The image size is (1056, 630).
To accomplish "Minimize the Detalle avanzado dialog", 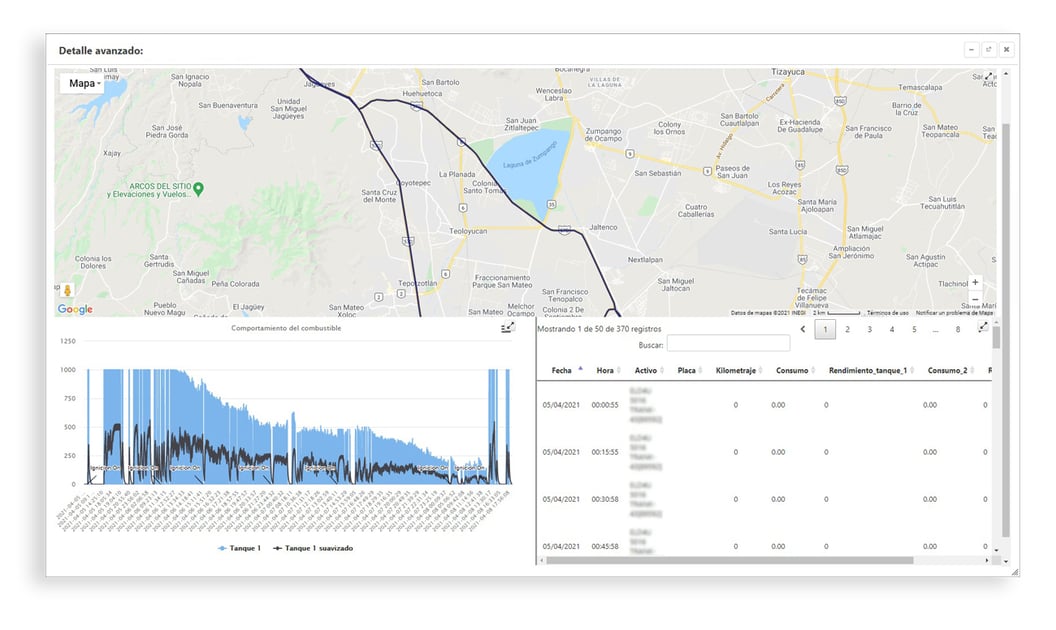I will [x=971, y=49].
